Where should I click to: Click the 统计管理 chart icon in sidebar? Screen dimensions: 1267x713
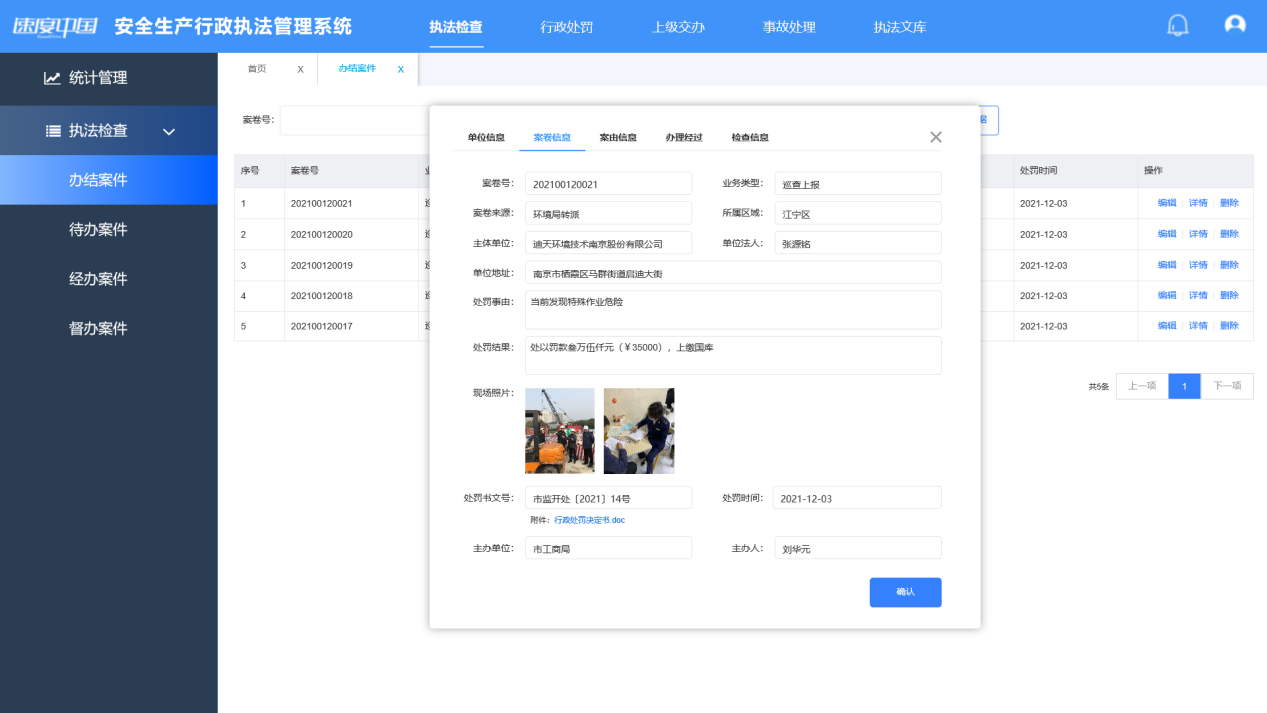point(52,78)
